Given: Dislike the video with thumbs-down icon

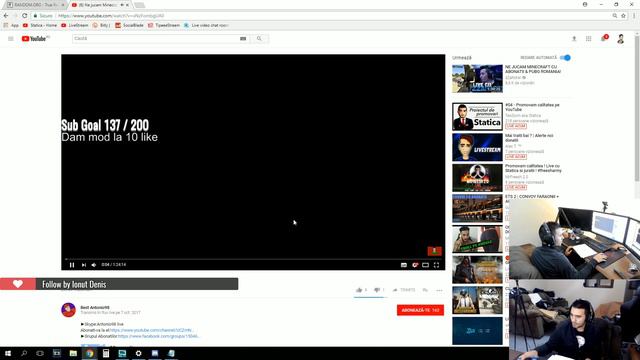Looking at the screenshot, I should 377,290.
